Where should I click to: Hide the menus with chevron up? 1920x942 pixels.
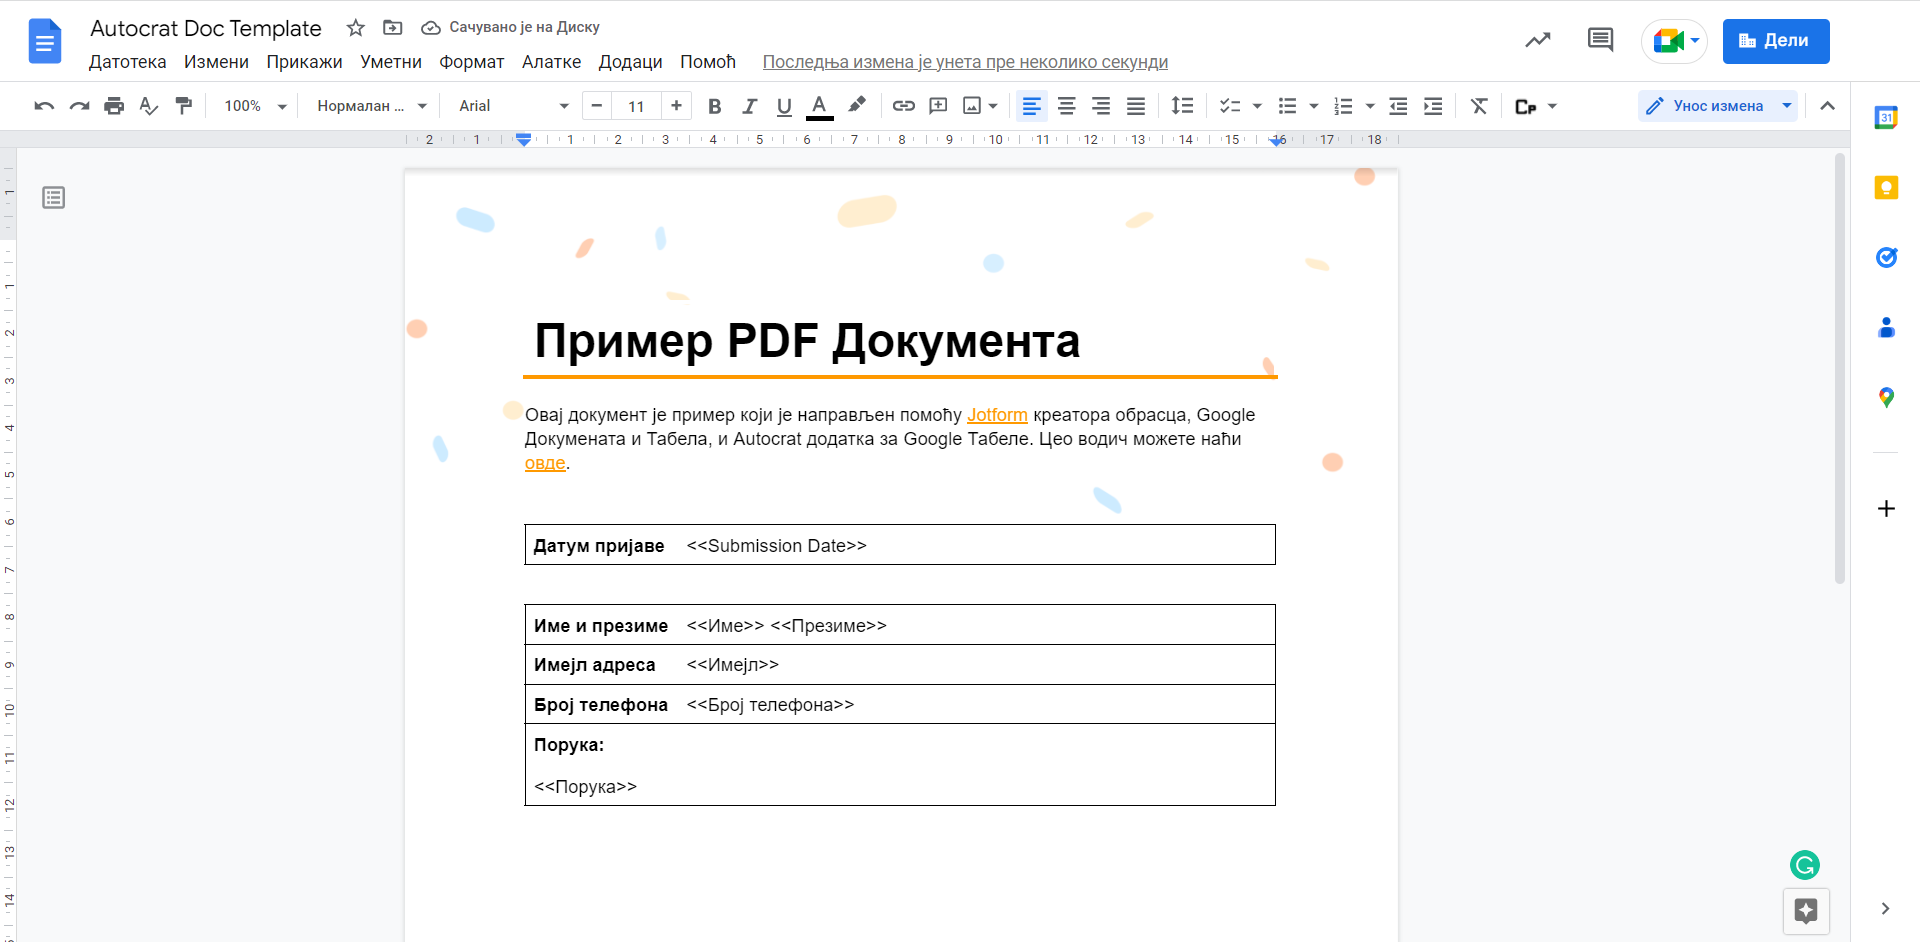(1827, 106)
